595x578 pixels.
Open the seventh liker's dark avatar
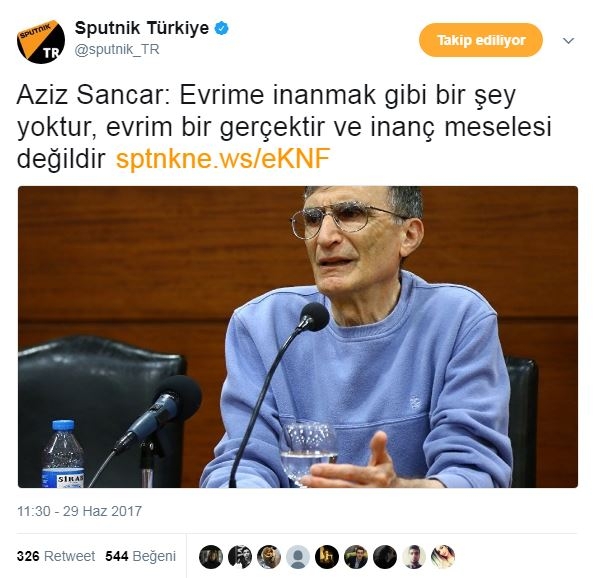tap(385, 557)
